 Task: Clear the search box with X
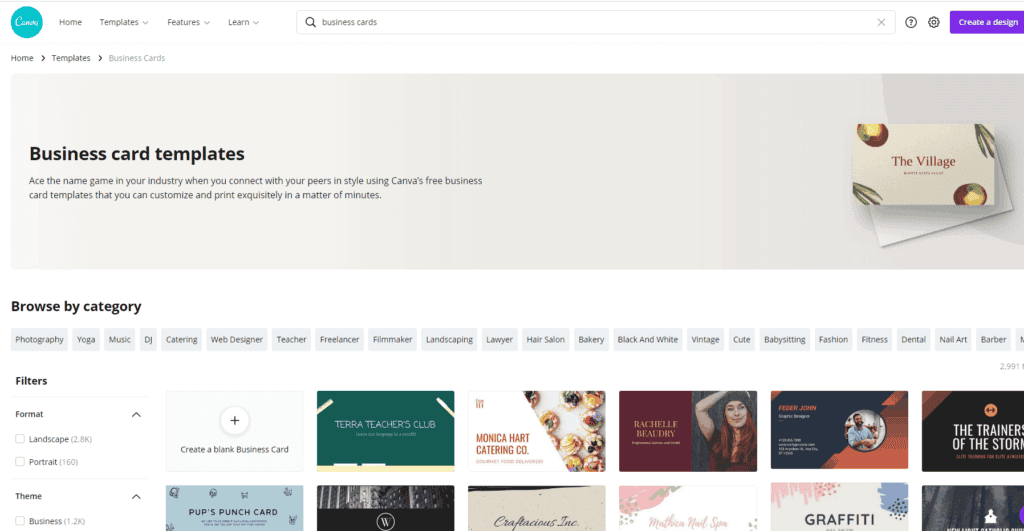pos(881,22)
